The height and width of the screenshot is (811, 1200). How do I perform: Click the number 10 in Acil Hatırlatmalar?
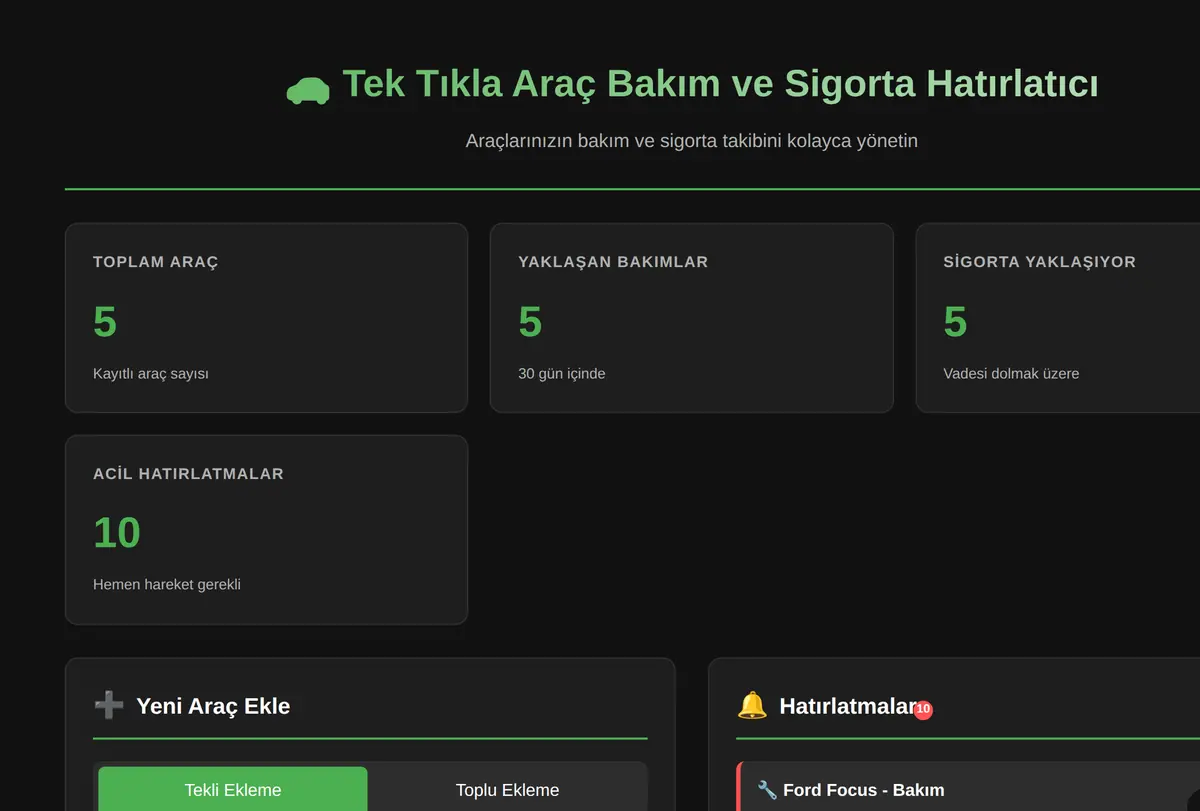(x=117, y=533)
